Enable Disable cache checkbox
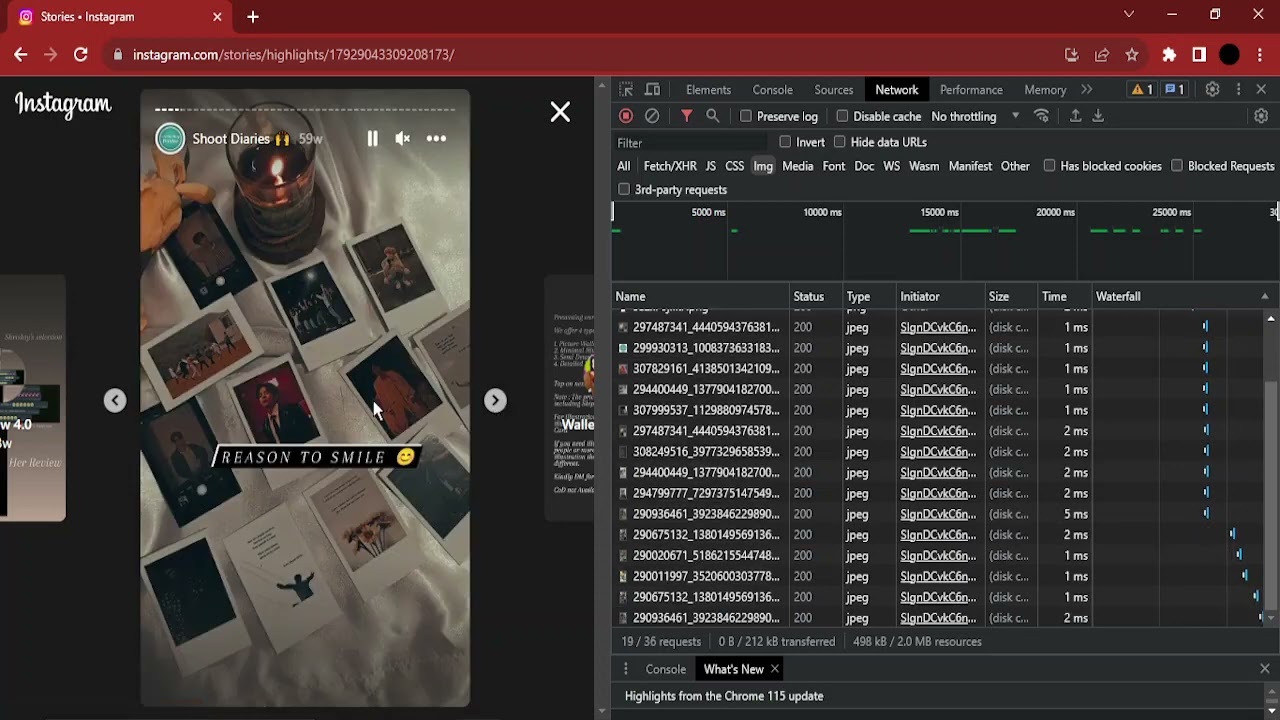Viewport: 1280px width, 720px height. pos(842,116)
